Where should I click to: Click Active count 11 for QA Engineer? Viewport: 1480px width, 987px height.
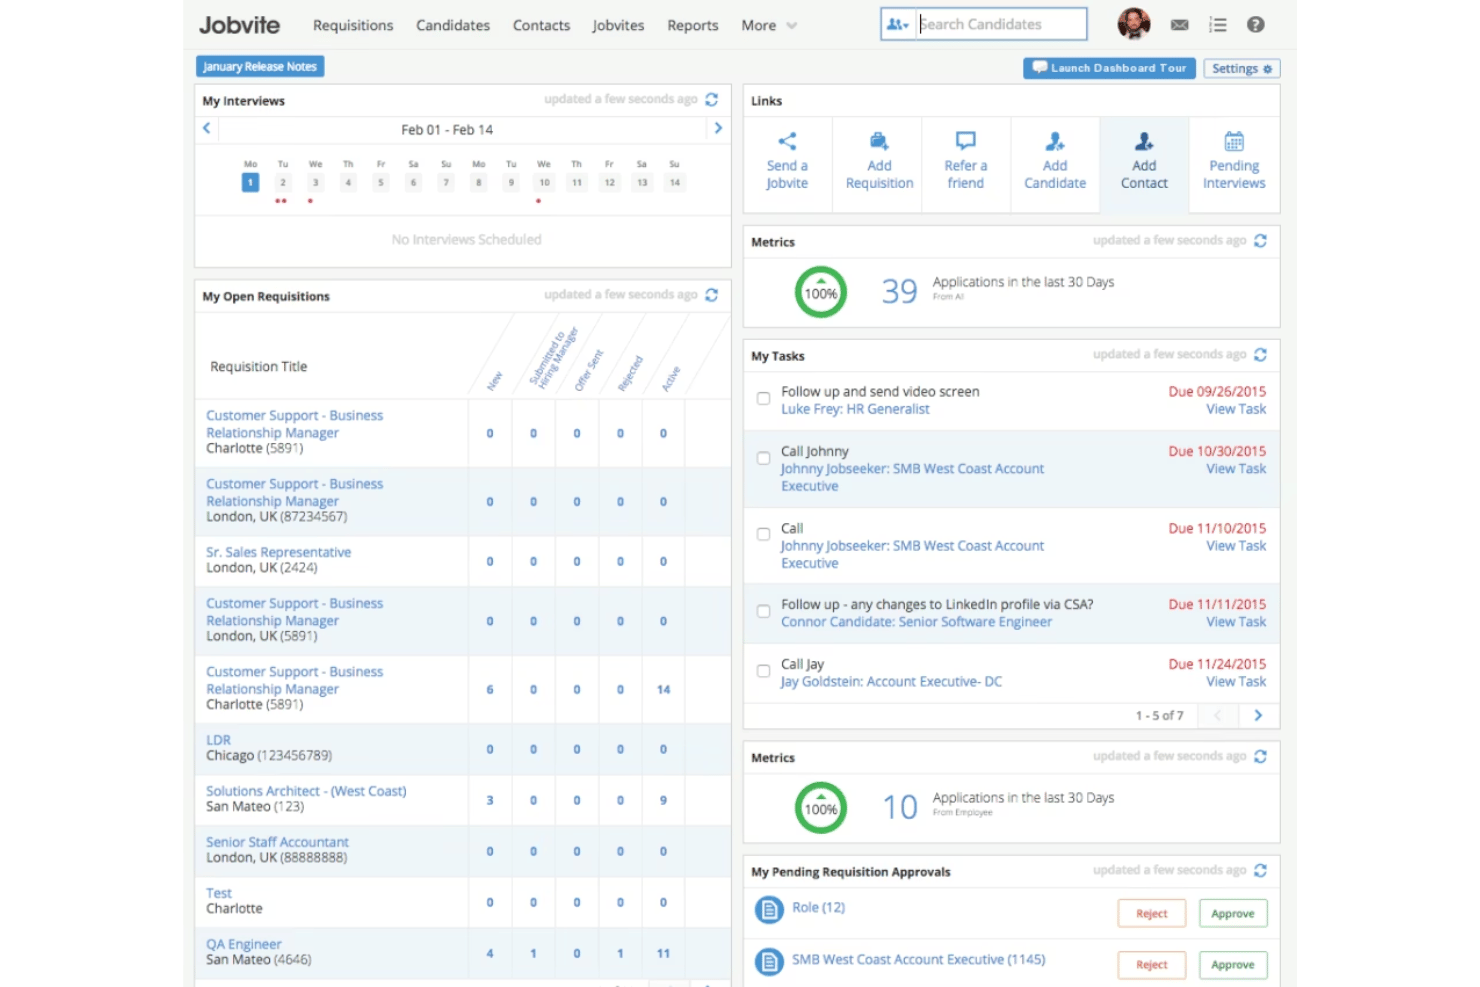click(663, 954)
